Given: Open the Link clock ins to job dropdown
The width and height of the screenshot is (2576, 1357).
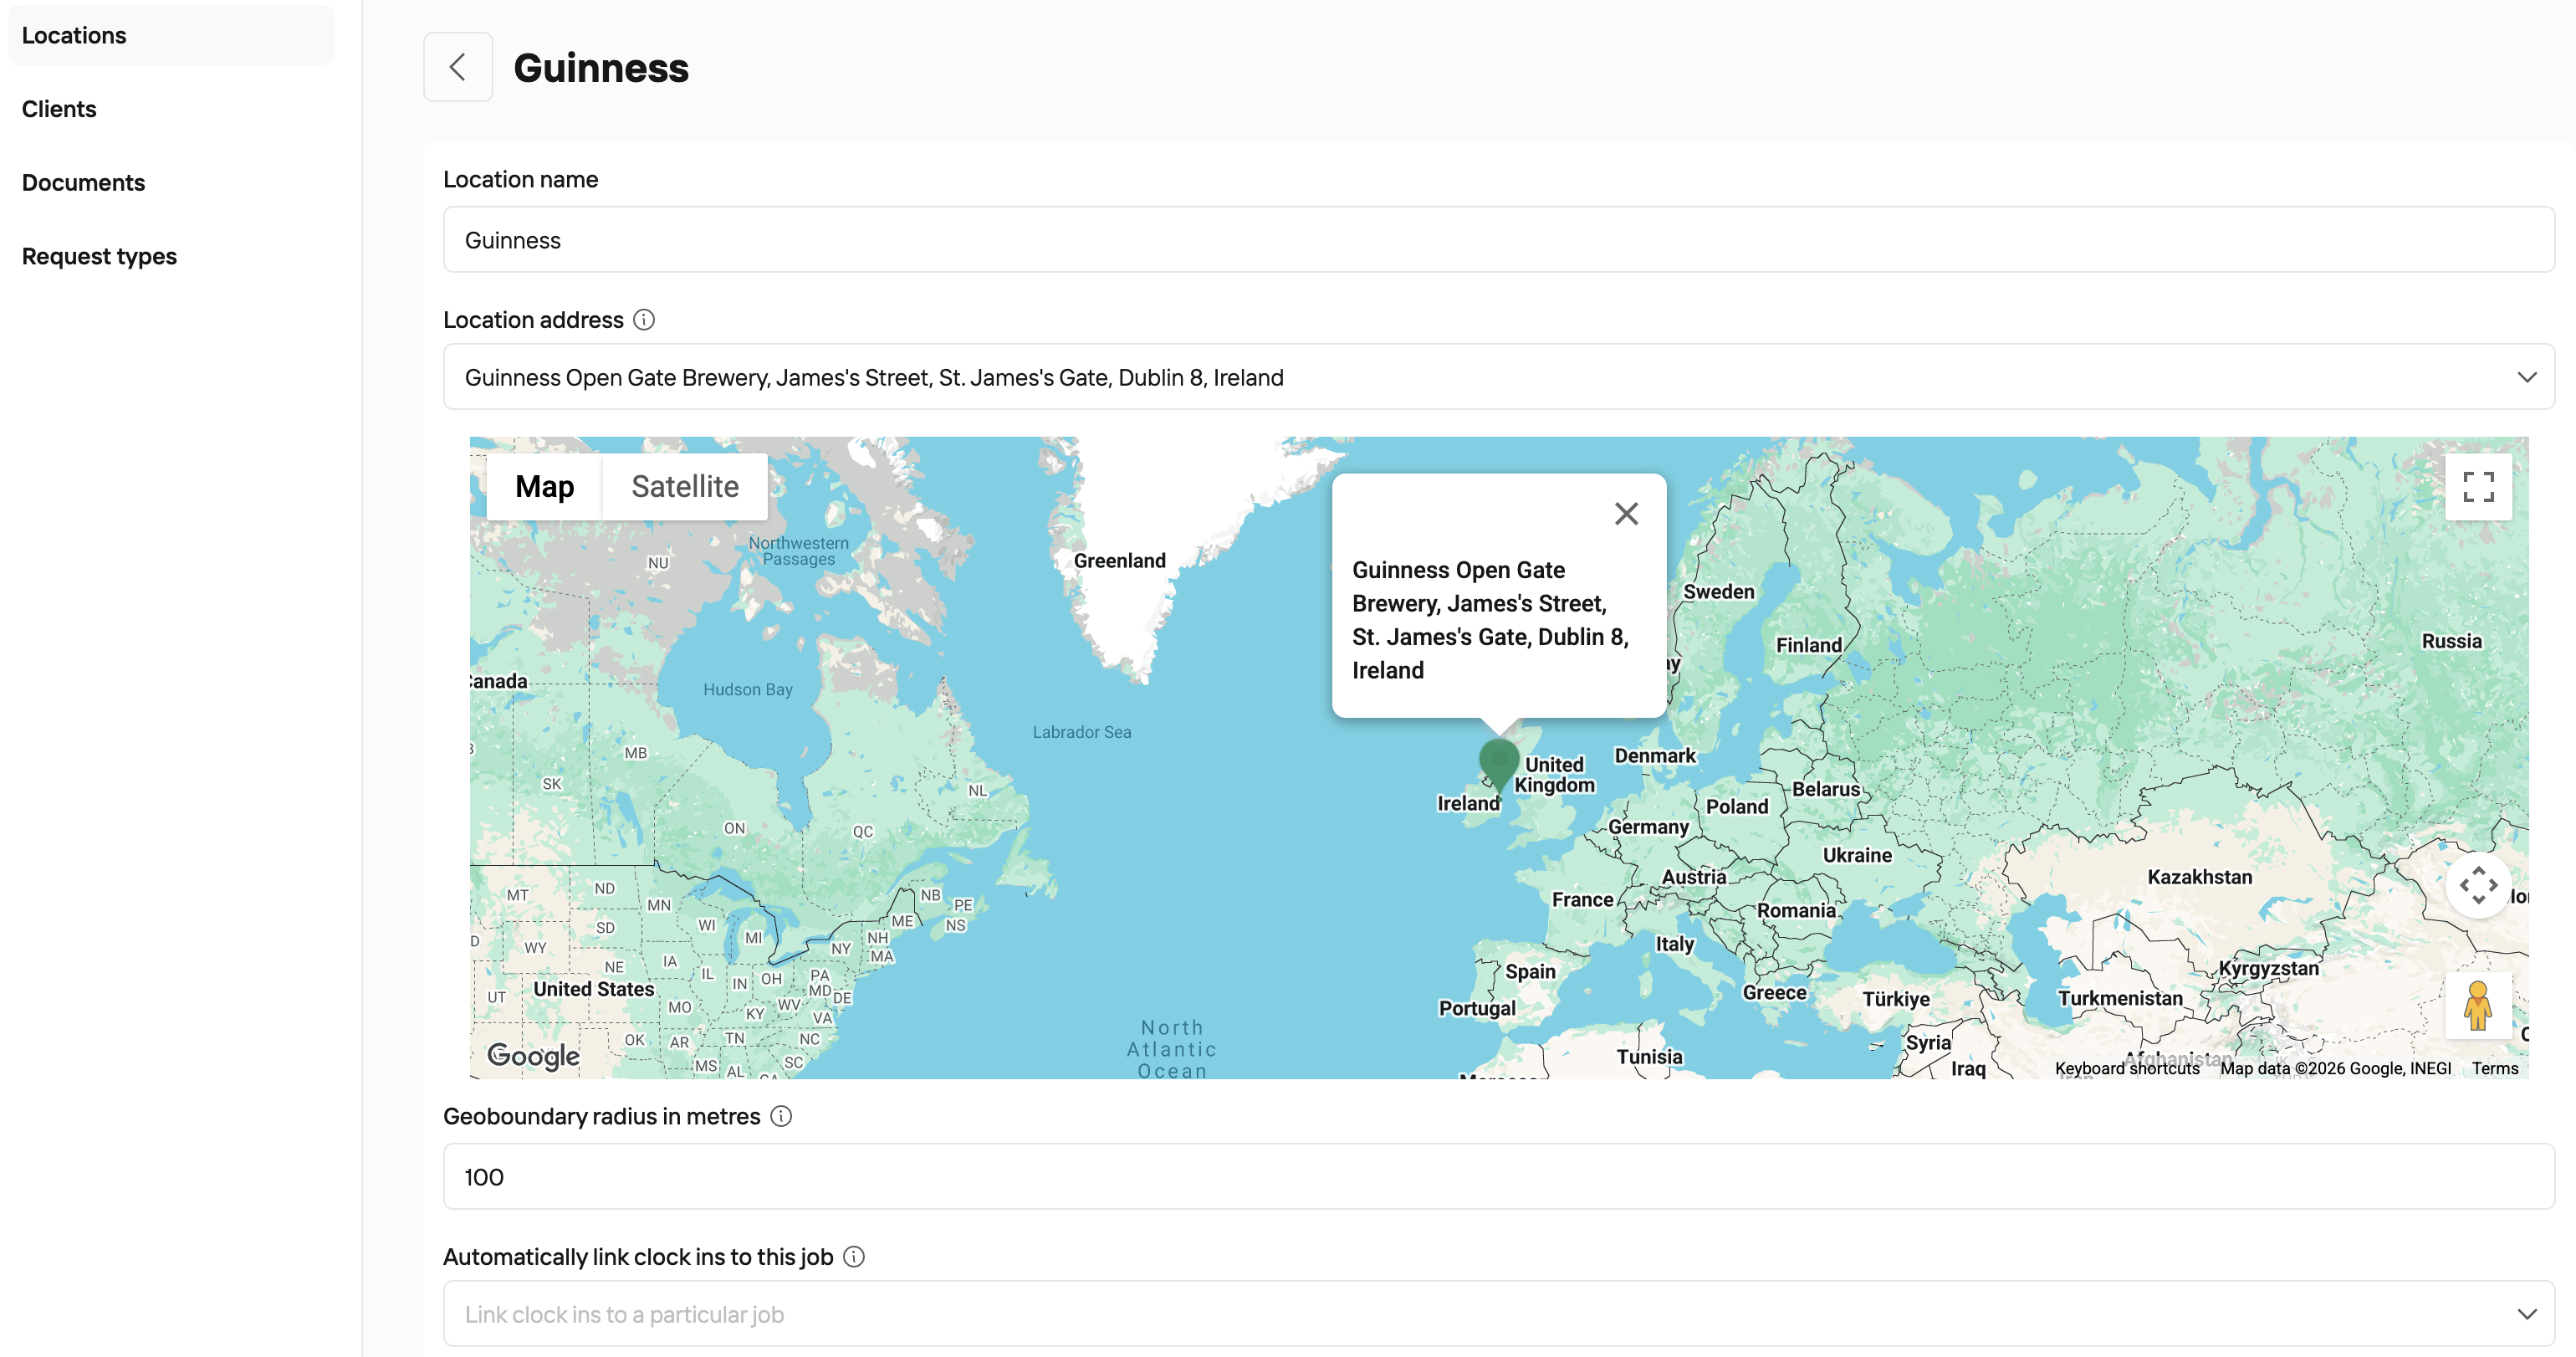Looking at the screenshot, I should point(1499,1314).
